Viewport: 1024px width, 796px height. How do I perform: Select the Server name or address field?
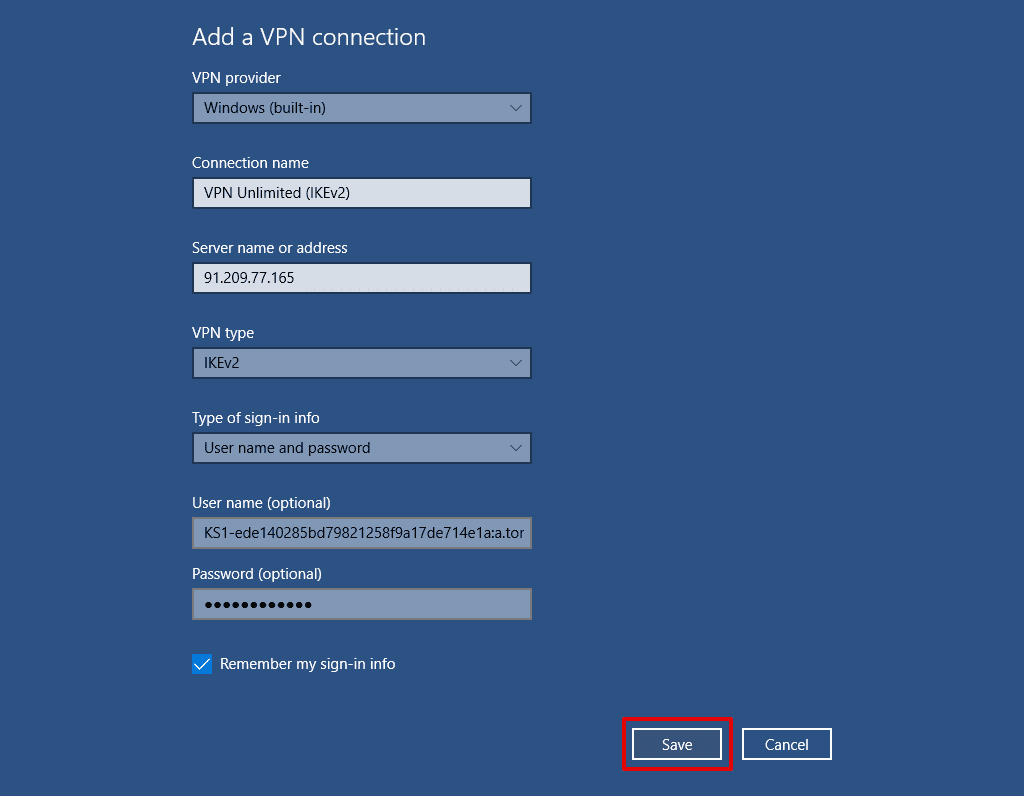pyautogui.click(x=361, y=277)
